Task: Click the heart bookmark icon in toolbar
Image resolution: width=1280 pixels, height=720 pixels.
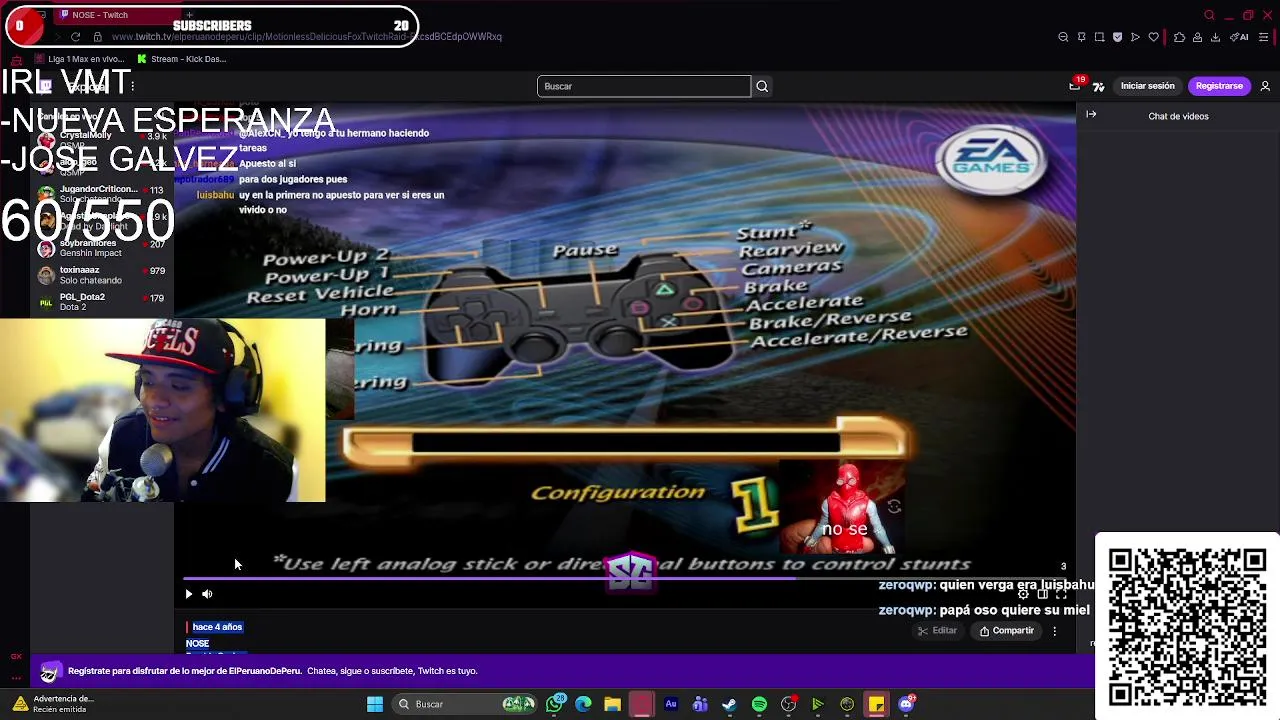Action: point(1153,37)
